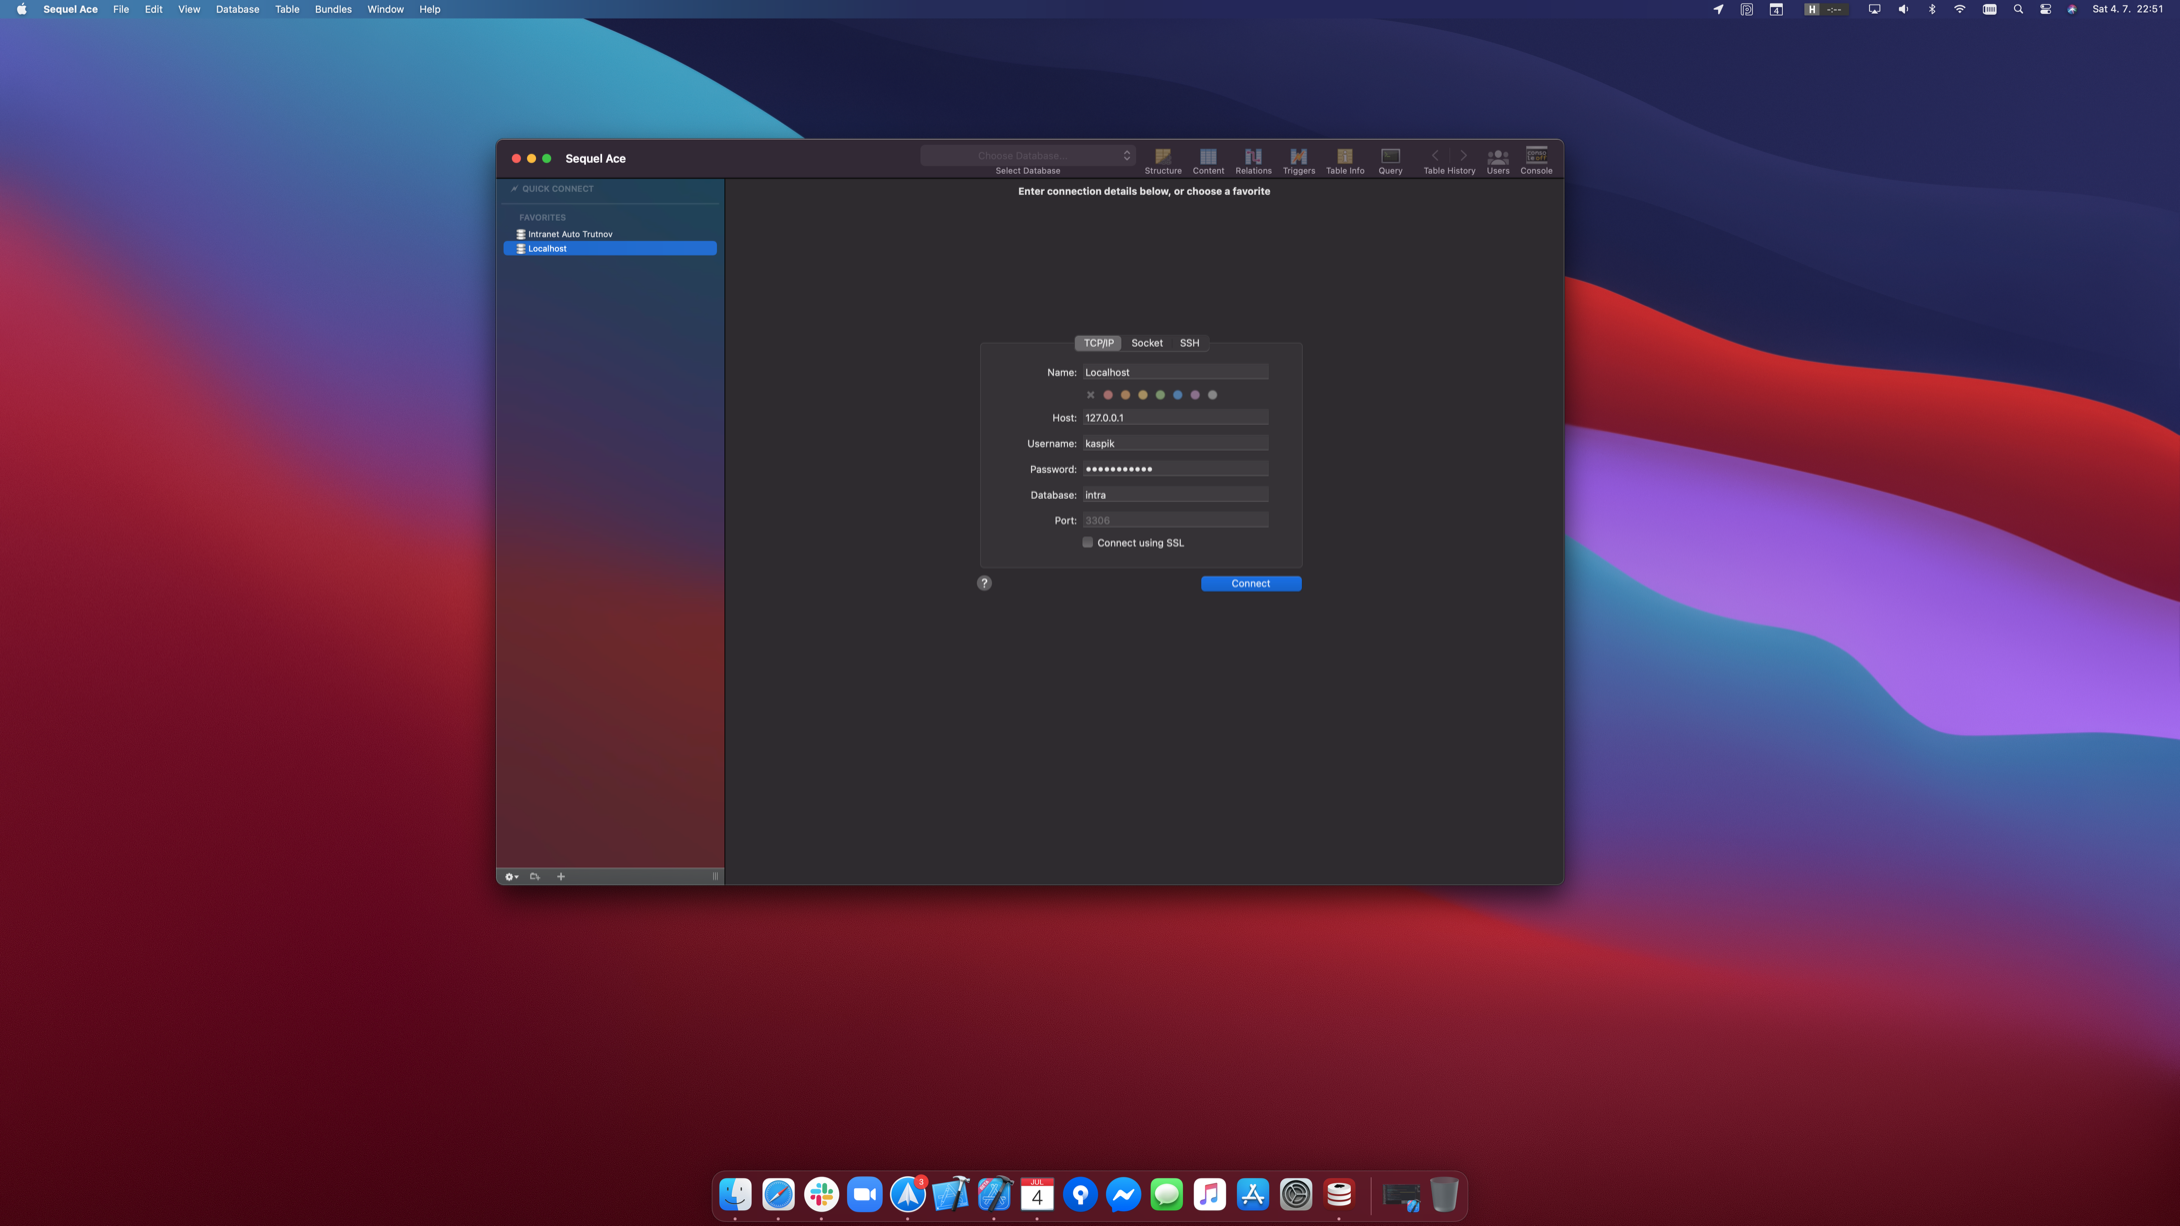The height and width of the screenshot is (1226, 2180).
Task: Open Messages from the Dock
Action: 1166,1194
